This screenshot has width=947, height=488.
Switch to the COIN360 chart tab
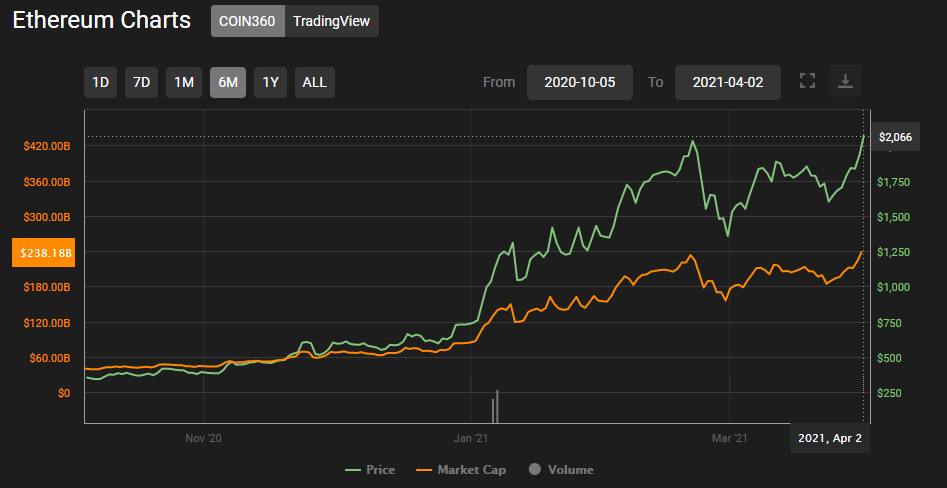pyautogui.click(x=248, y=21)
